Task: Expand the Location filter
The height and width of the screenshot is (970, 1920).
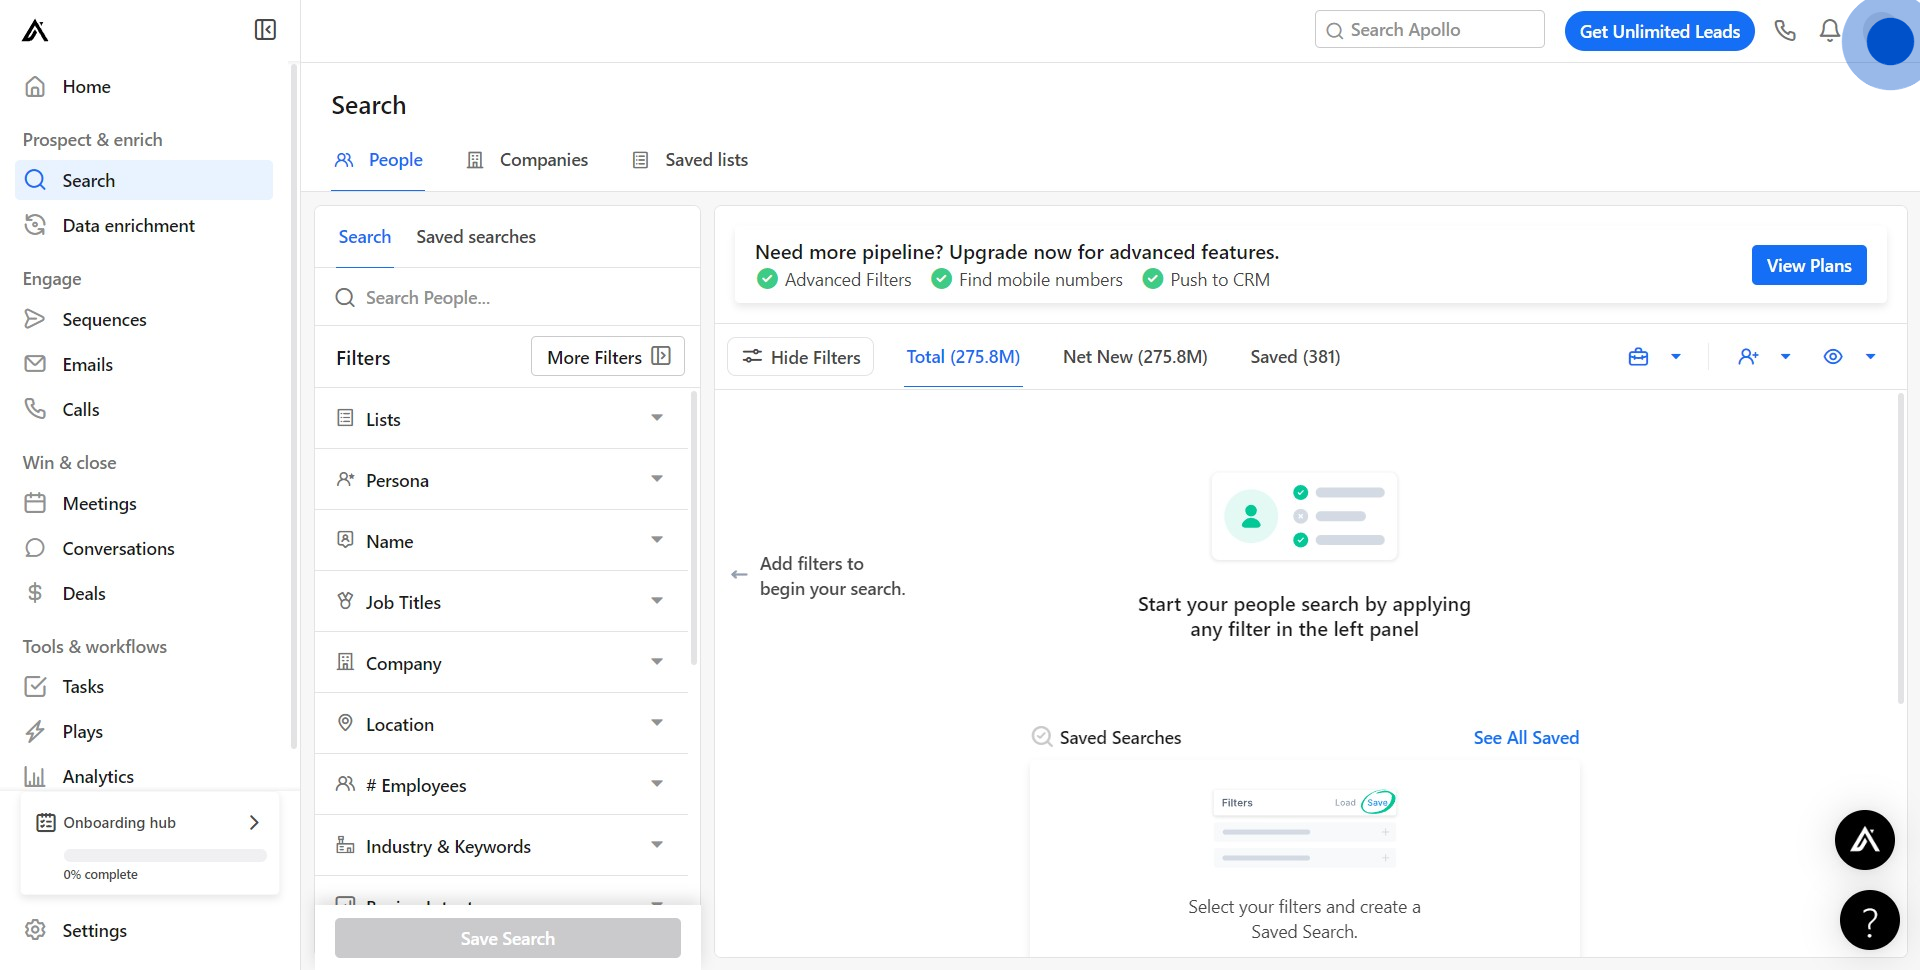Action: [502, 724]
